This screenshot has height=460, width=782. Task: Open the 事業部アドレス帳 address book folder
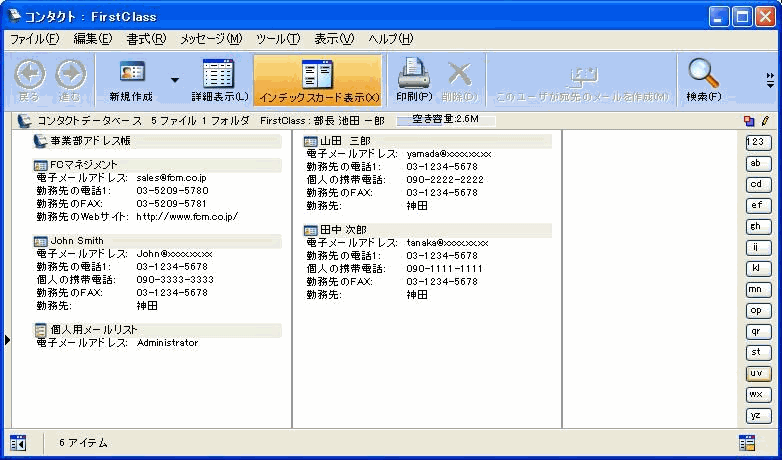point(90,141)
